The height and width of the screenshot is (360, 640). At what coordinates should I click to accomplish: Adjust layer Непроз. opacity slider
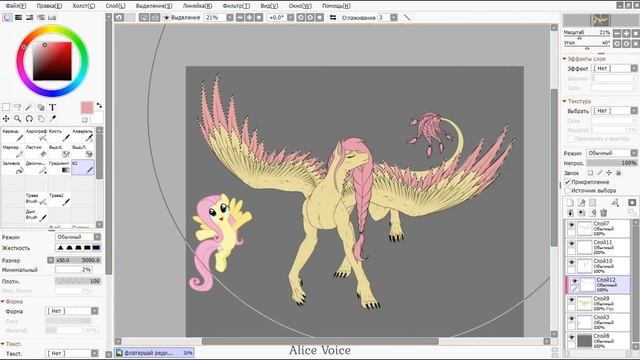(x=612, y=163)
